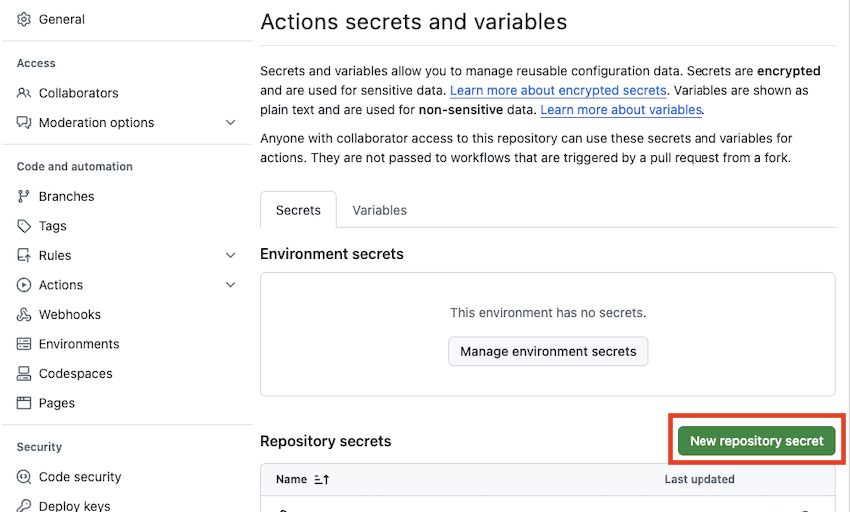Open Collaborators via its people icon
850x512 pixels.
24,93
